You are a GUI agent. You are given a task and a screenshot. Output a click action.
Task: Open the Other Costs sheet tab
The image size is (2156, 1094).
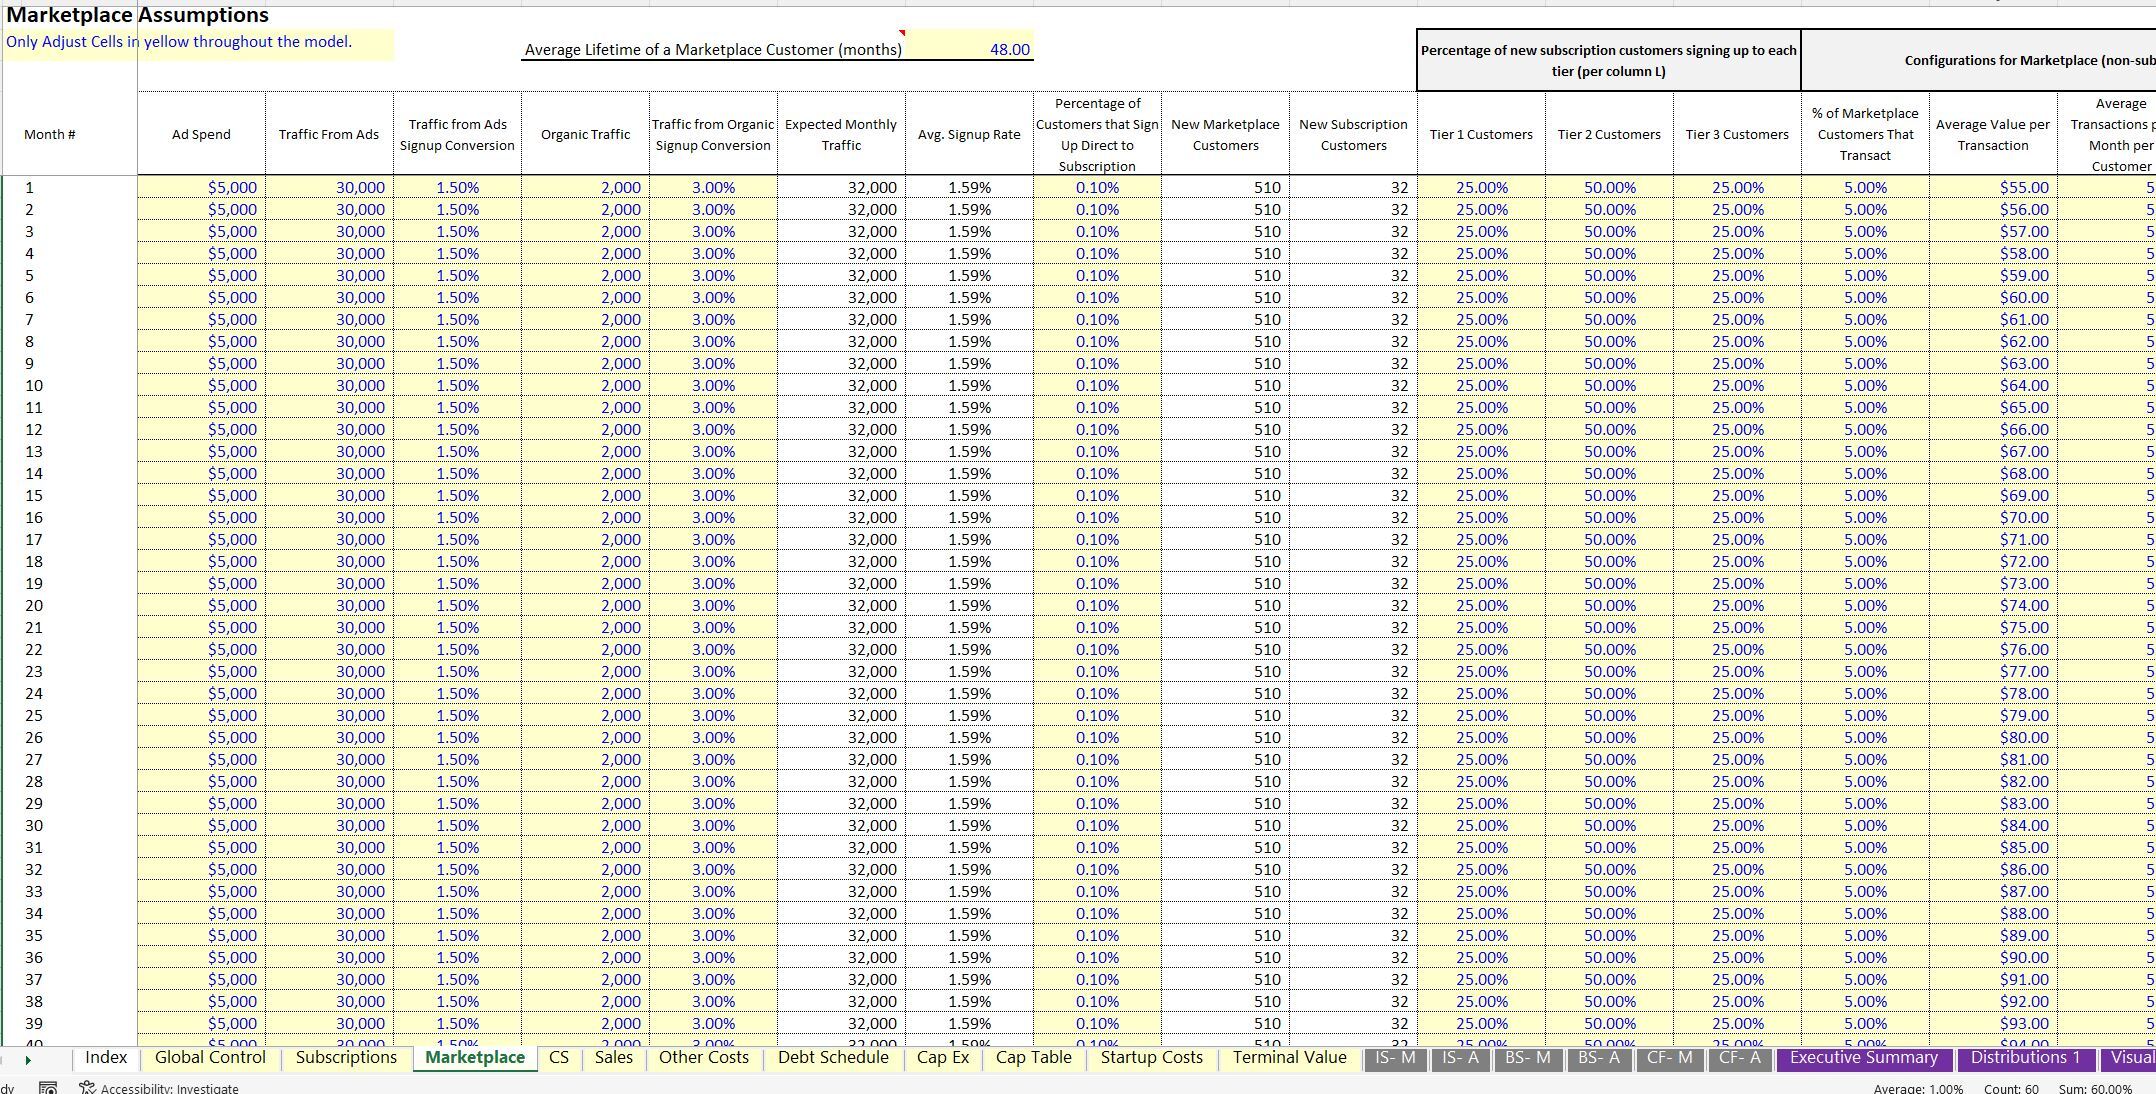click(704, 1058)
